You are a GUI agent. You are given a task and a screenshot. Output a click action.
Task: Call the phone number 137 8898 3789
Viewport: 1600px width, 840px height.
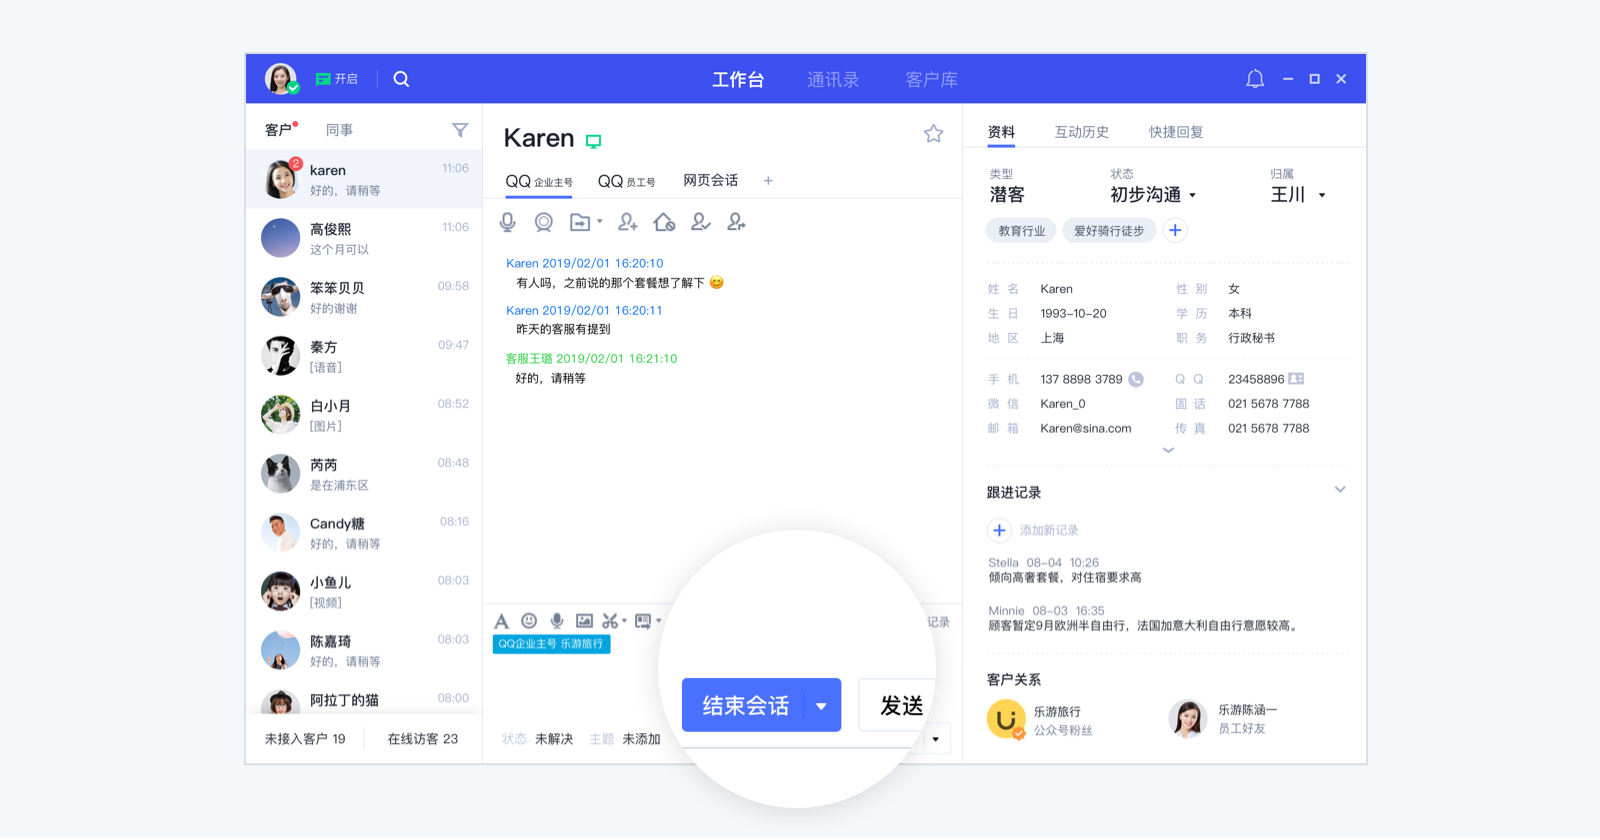1136,379
